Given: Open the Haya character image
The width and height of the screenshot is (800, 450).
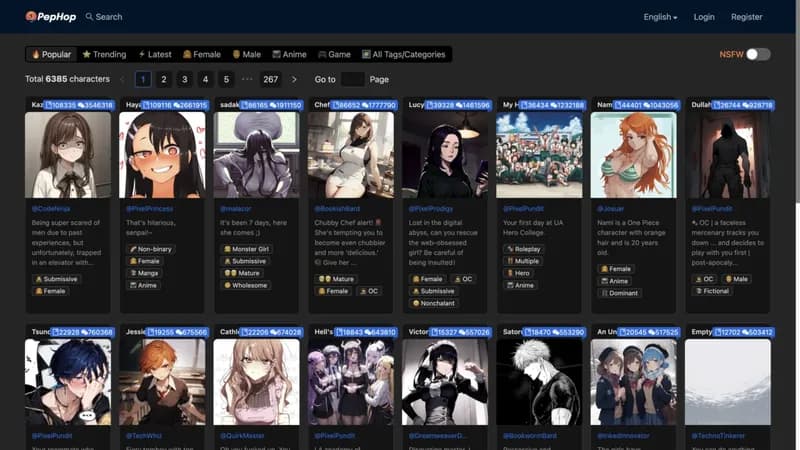Looking at the screenshot, I should point(162,155).
